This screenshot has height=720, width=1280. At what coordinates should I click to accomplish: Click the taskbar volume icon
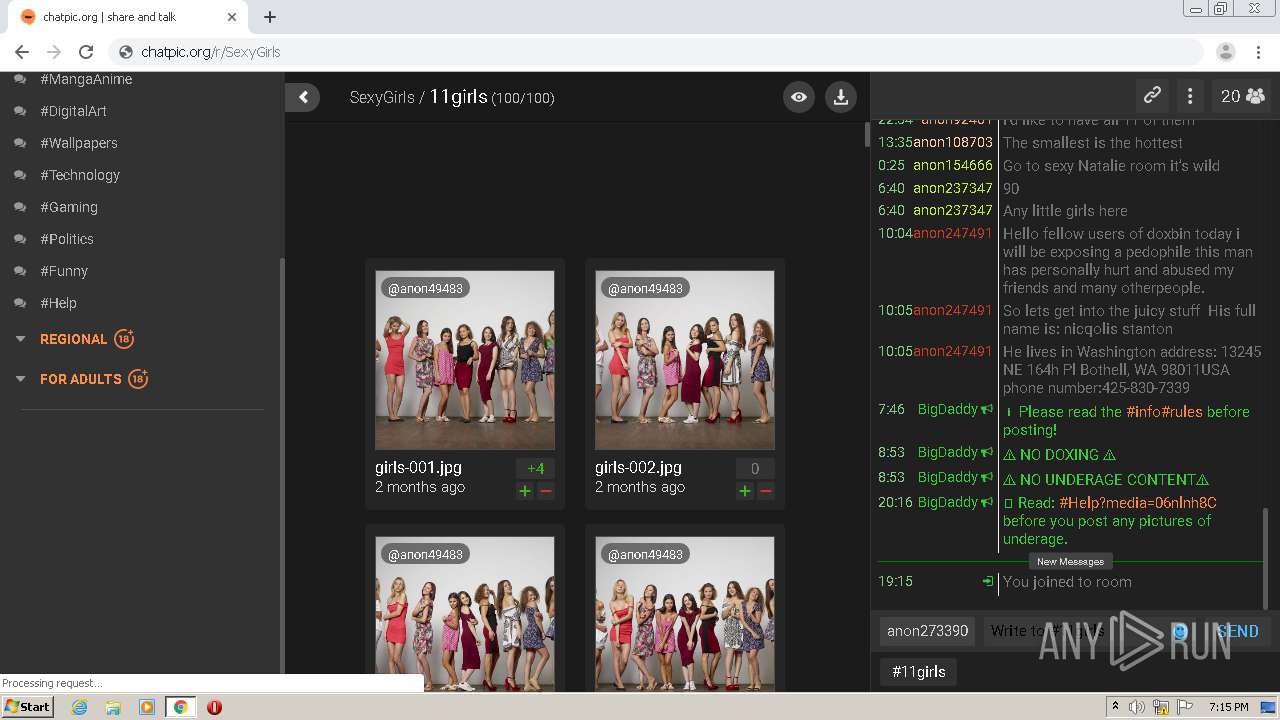point(1138,707)
